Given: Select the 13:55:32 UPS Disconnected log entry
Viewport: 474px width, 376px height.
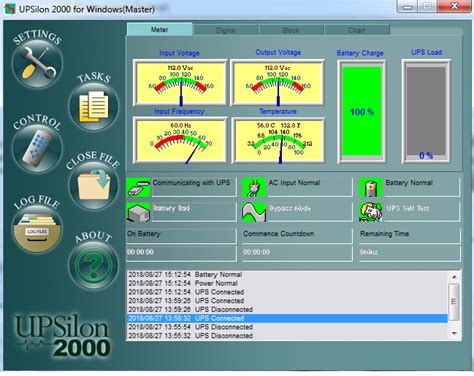Looking at the screenshot, I should click(x=287, y=336).
